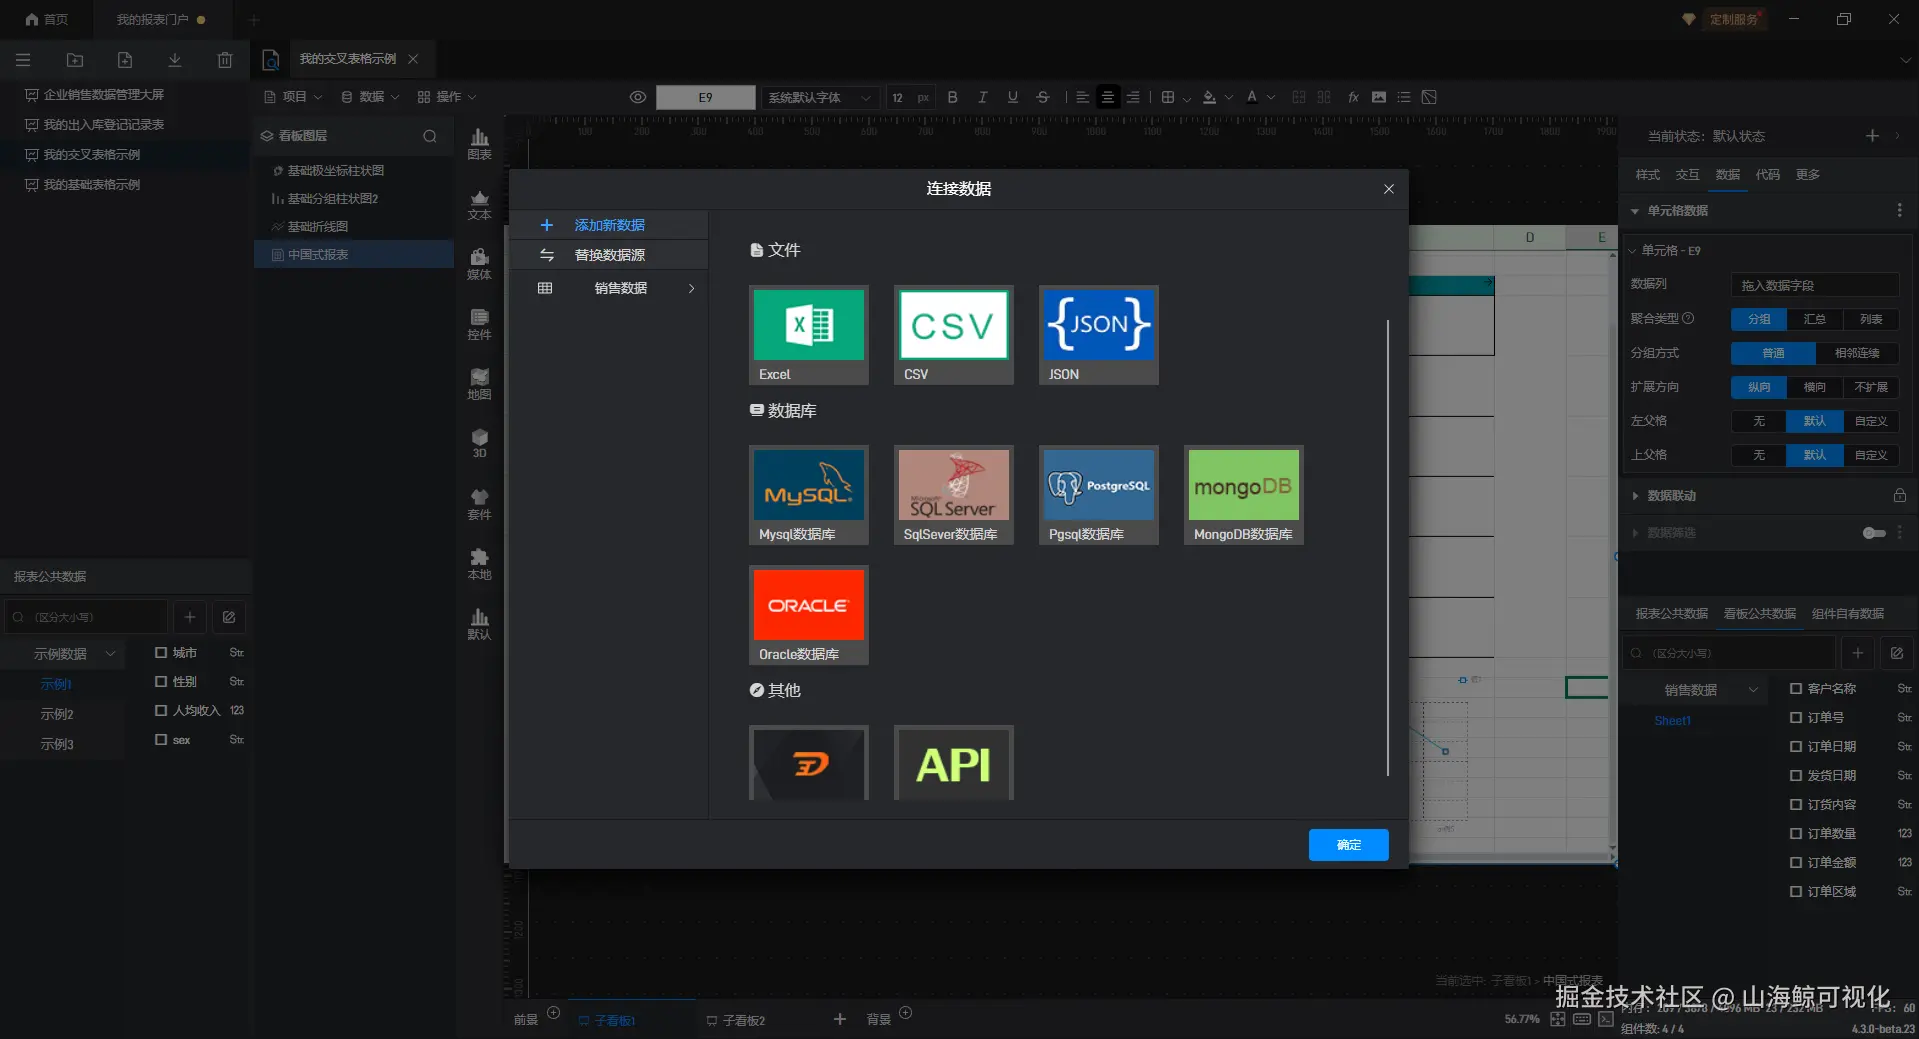Open the 图表 chart component panel
The height and width of the screenshot is (1039, 1919).
pyautogui.click(x=479, y=144)
